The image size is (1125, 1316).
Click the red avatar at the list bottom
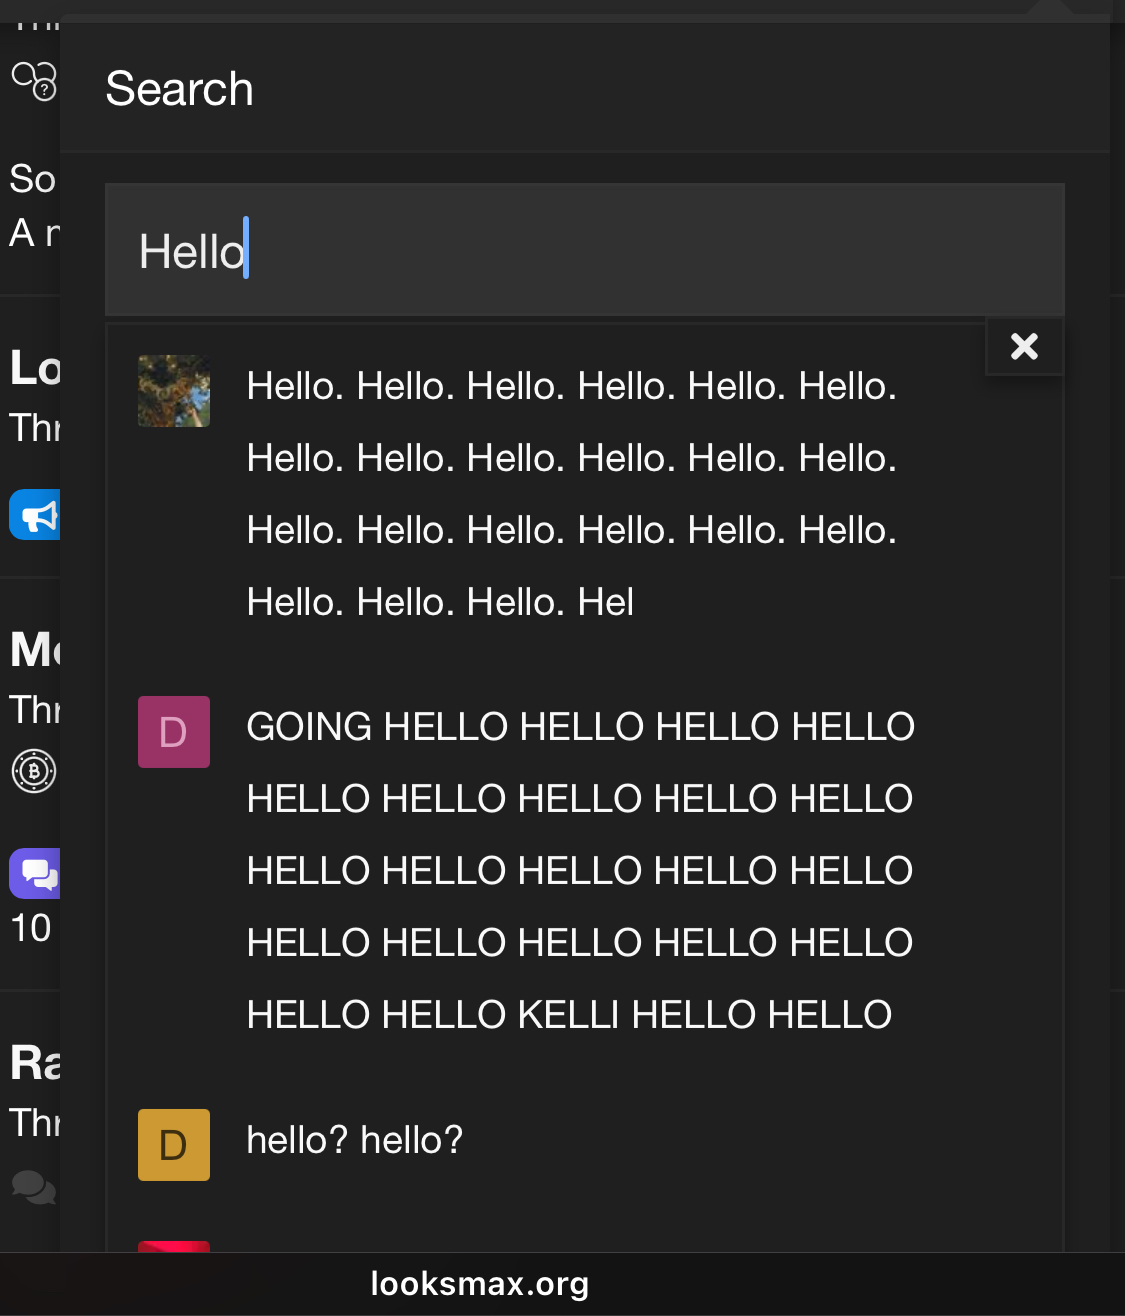coord(174,1246)
